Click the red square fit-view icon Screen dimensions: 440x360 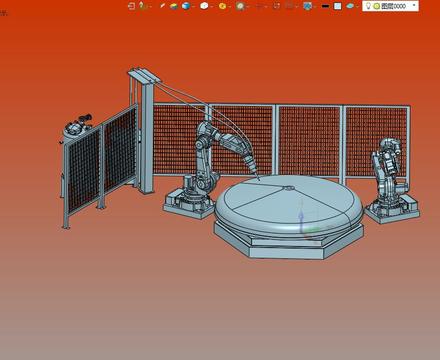pos(276,6)
